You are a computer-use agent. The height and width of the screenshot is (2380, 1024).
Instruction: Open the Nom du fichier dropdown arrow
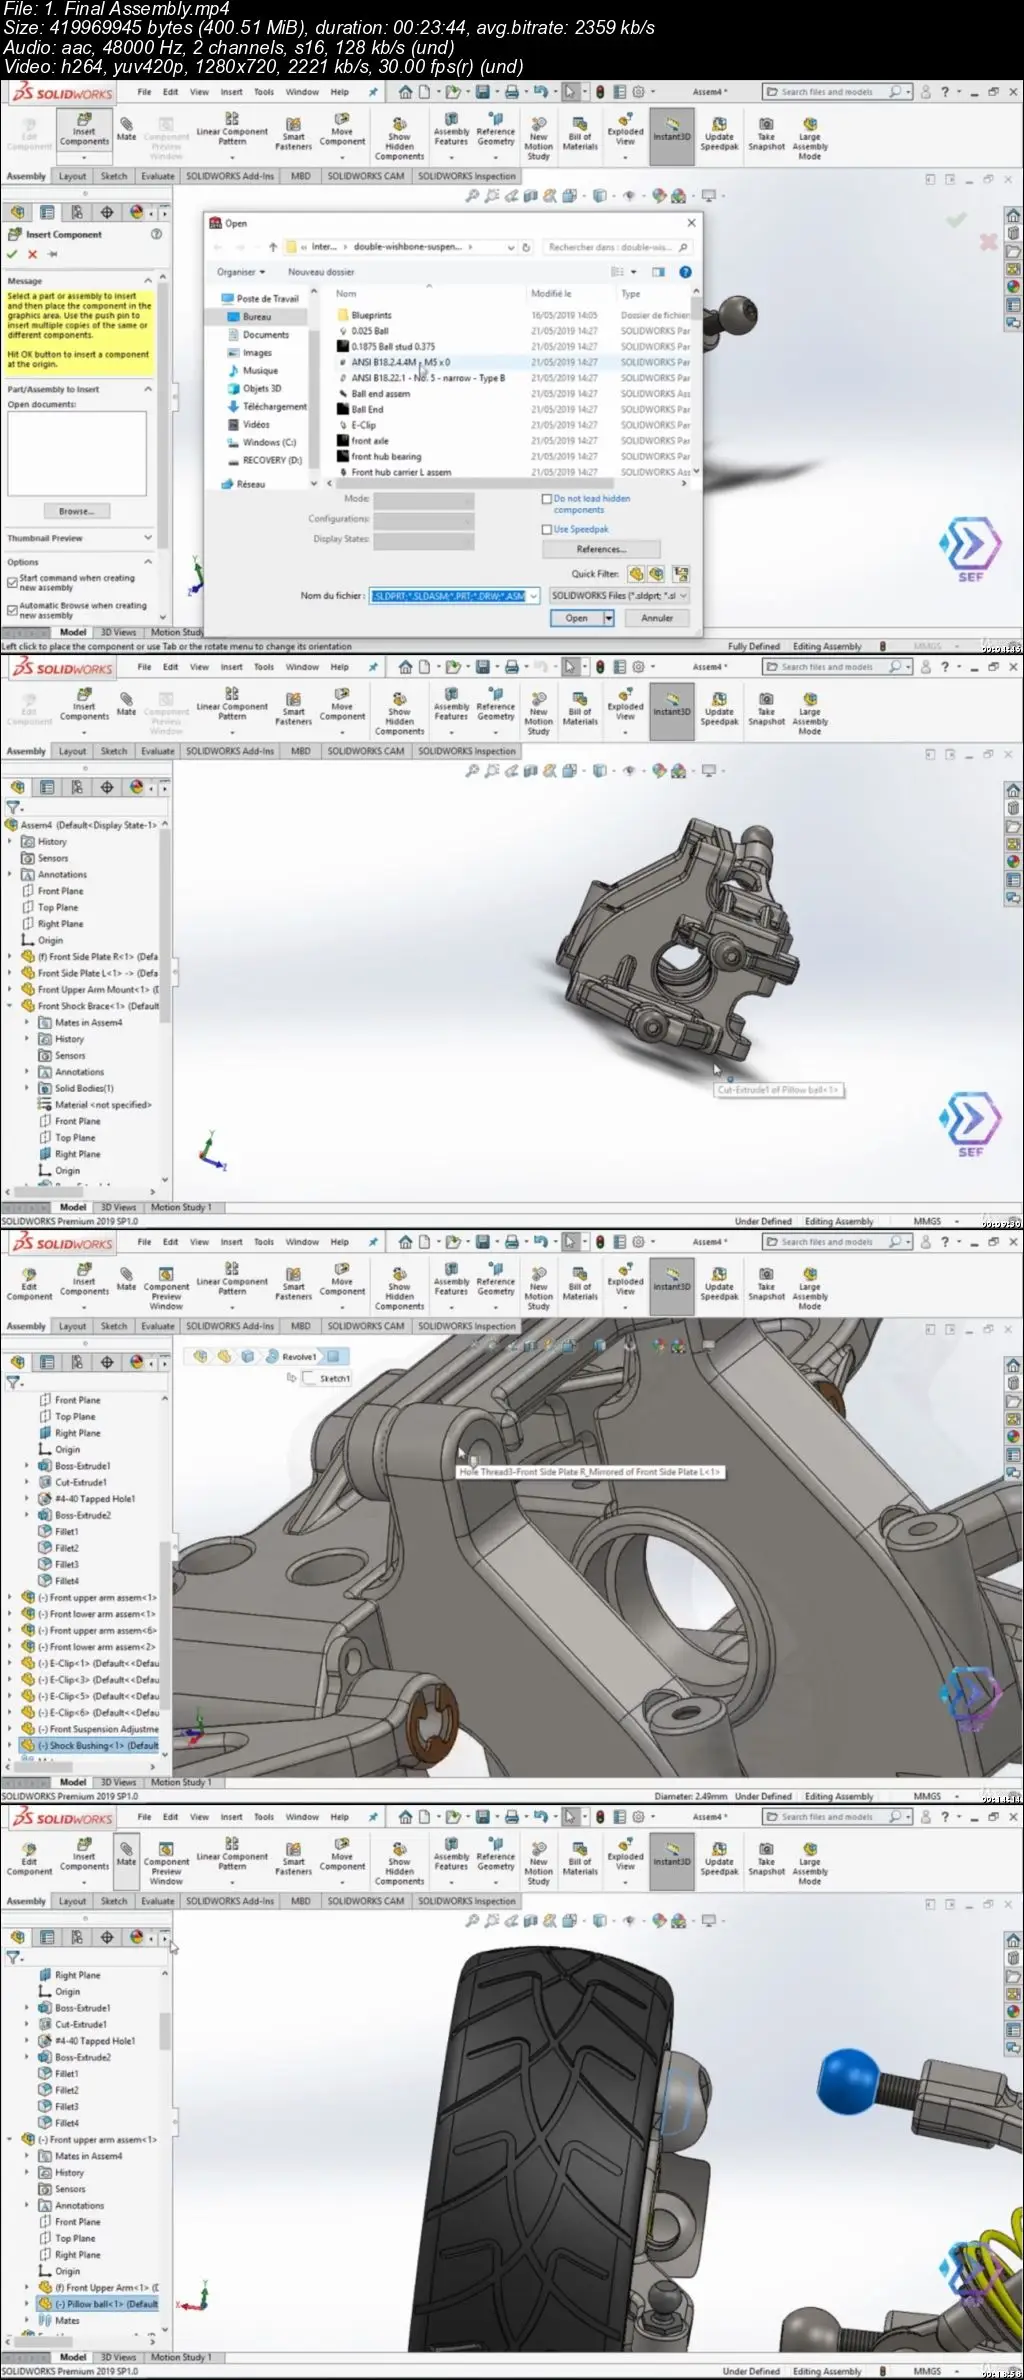[533, 596]
